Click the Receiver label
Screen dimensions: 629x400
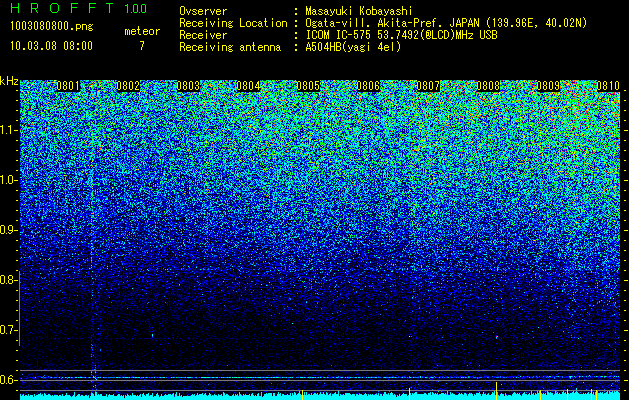[203, 35]
